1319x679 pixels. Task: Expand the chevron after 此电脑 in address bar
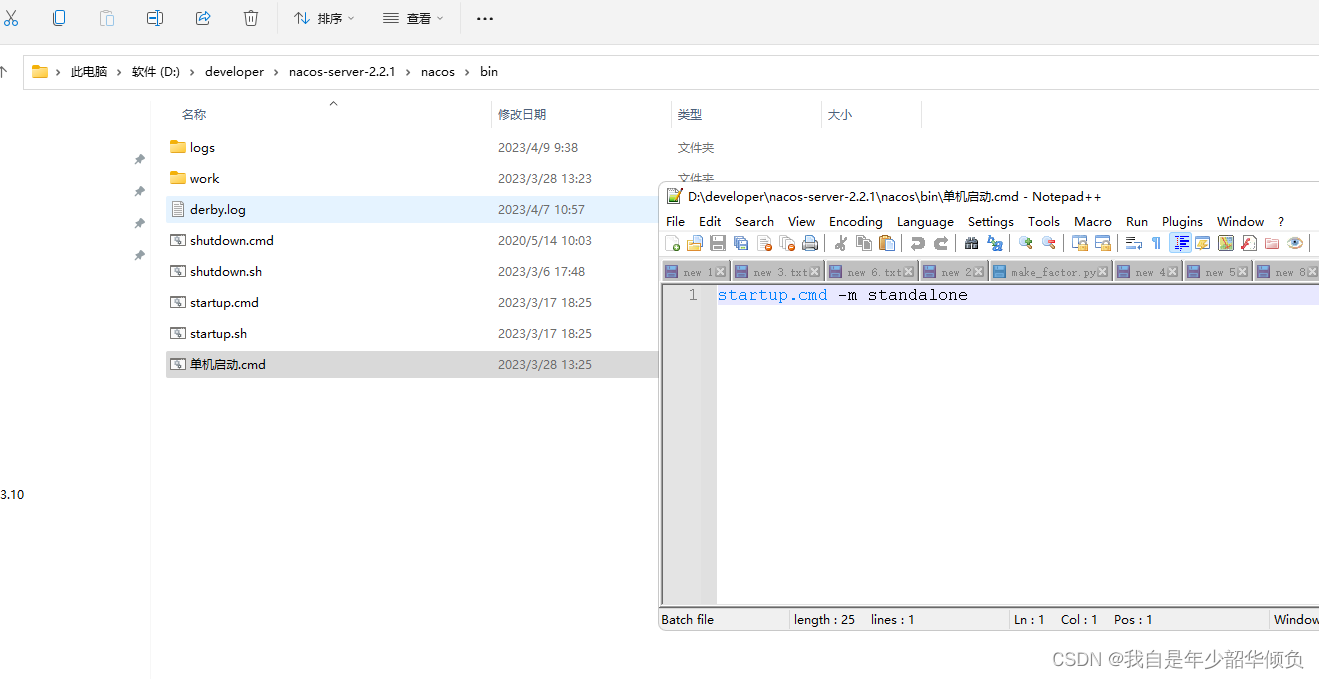click(x=119, y=72)
